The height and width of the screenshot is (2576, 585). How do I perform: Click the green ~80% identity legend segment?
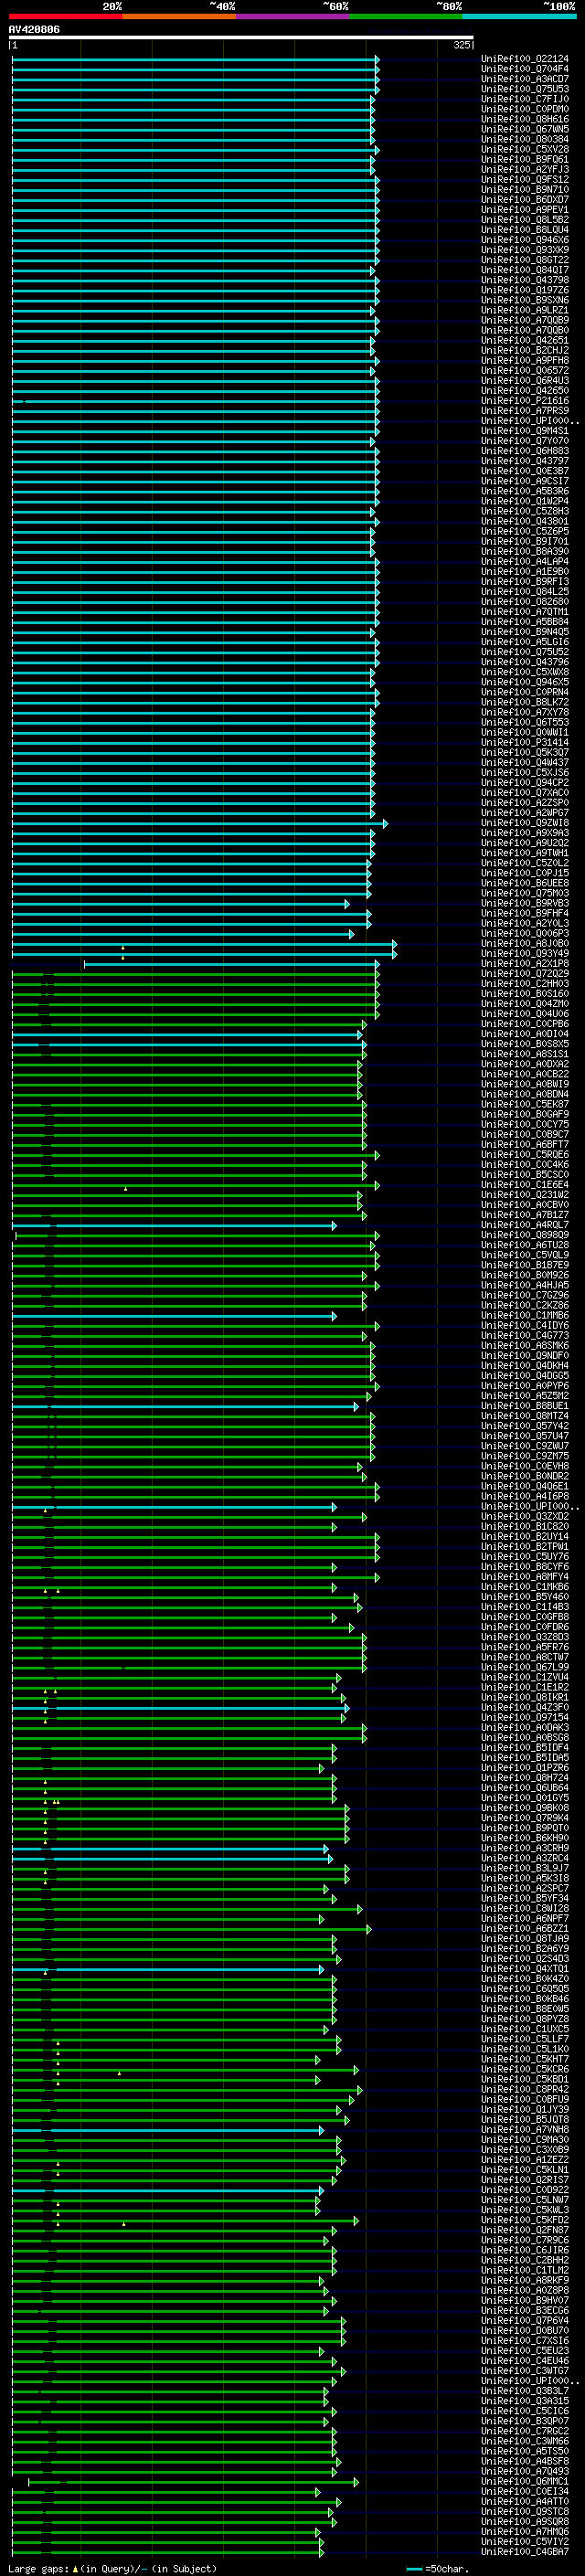(406, 16)
